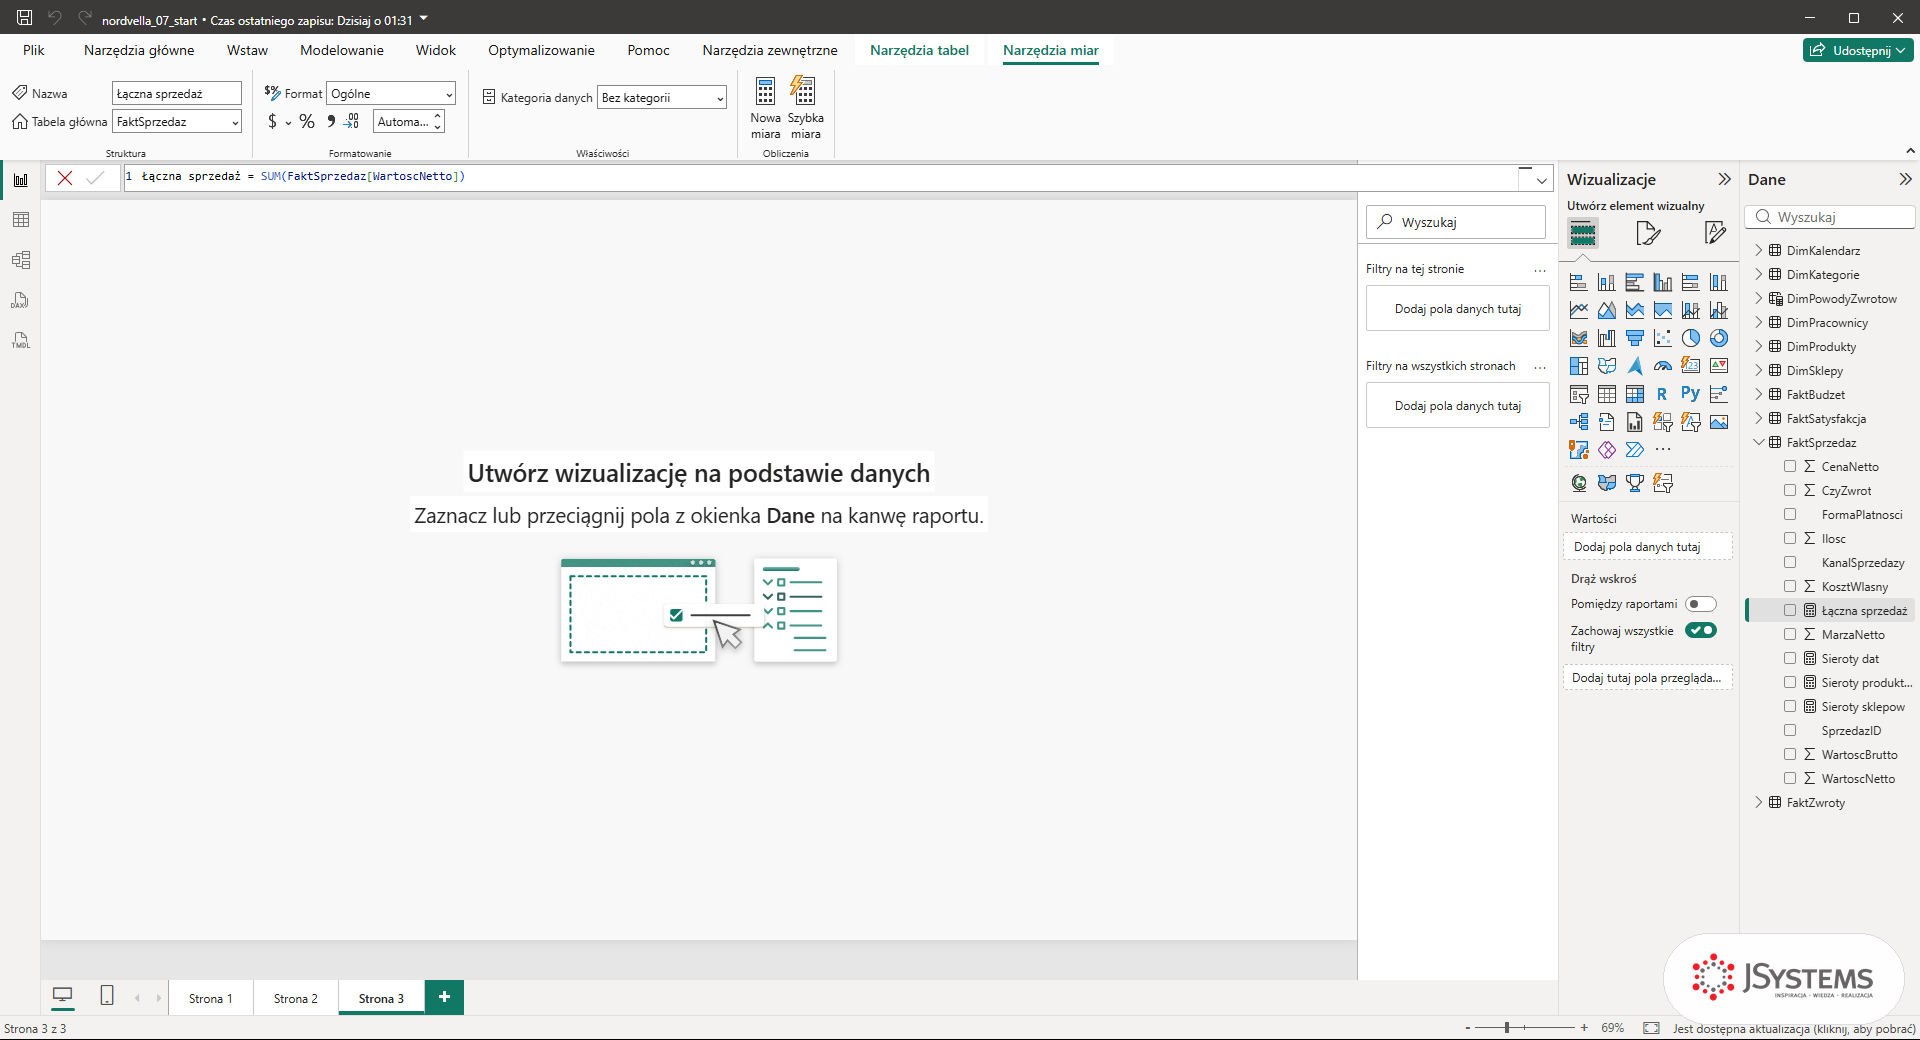Check the łączna sprzedaż measure
Image resolution: width=1920 pixels, height=1040 pixels.
click(x=1790, y=610)
